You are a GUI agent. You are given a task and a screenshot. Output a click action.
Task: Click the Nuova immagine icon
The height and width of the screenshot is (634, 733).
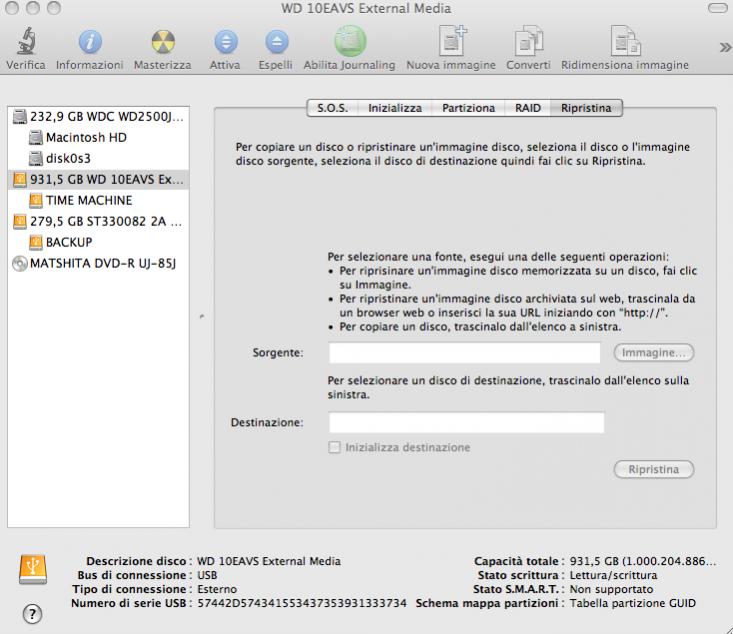coord(452,41)
